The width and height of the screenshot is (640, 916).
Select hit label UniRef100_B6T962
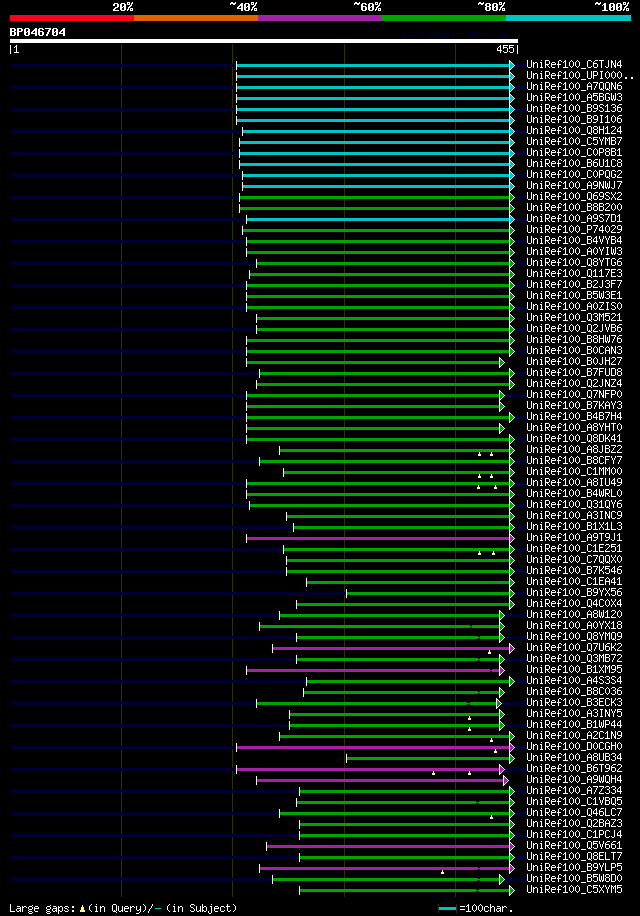[574, 769]
